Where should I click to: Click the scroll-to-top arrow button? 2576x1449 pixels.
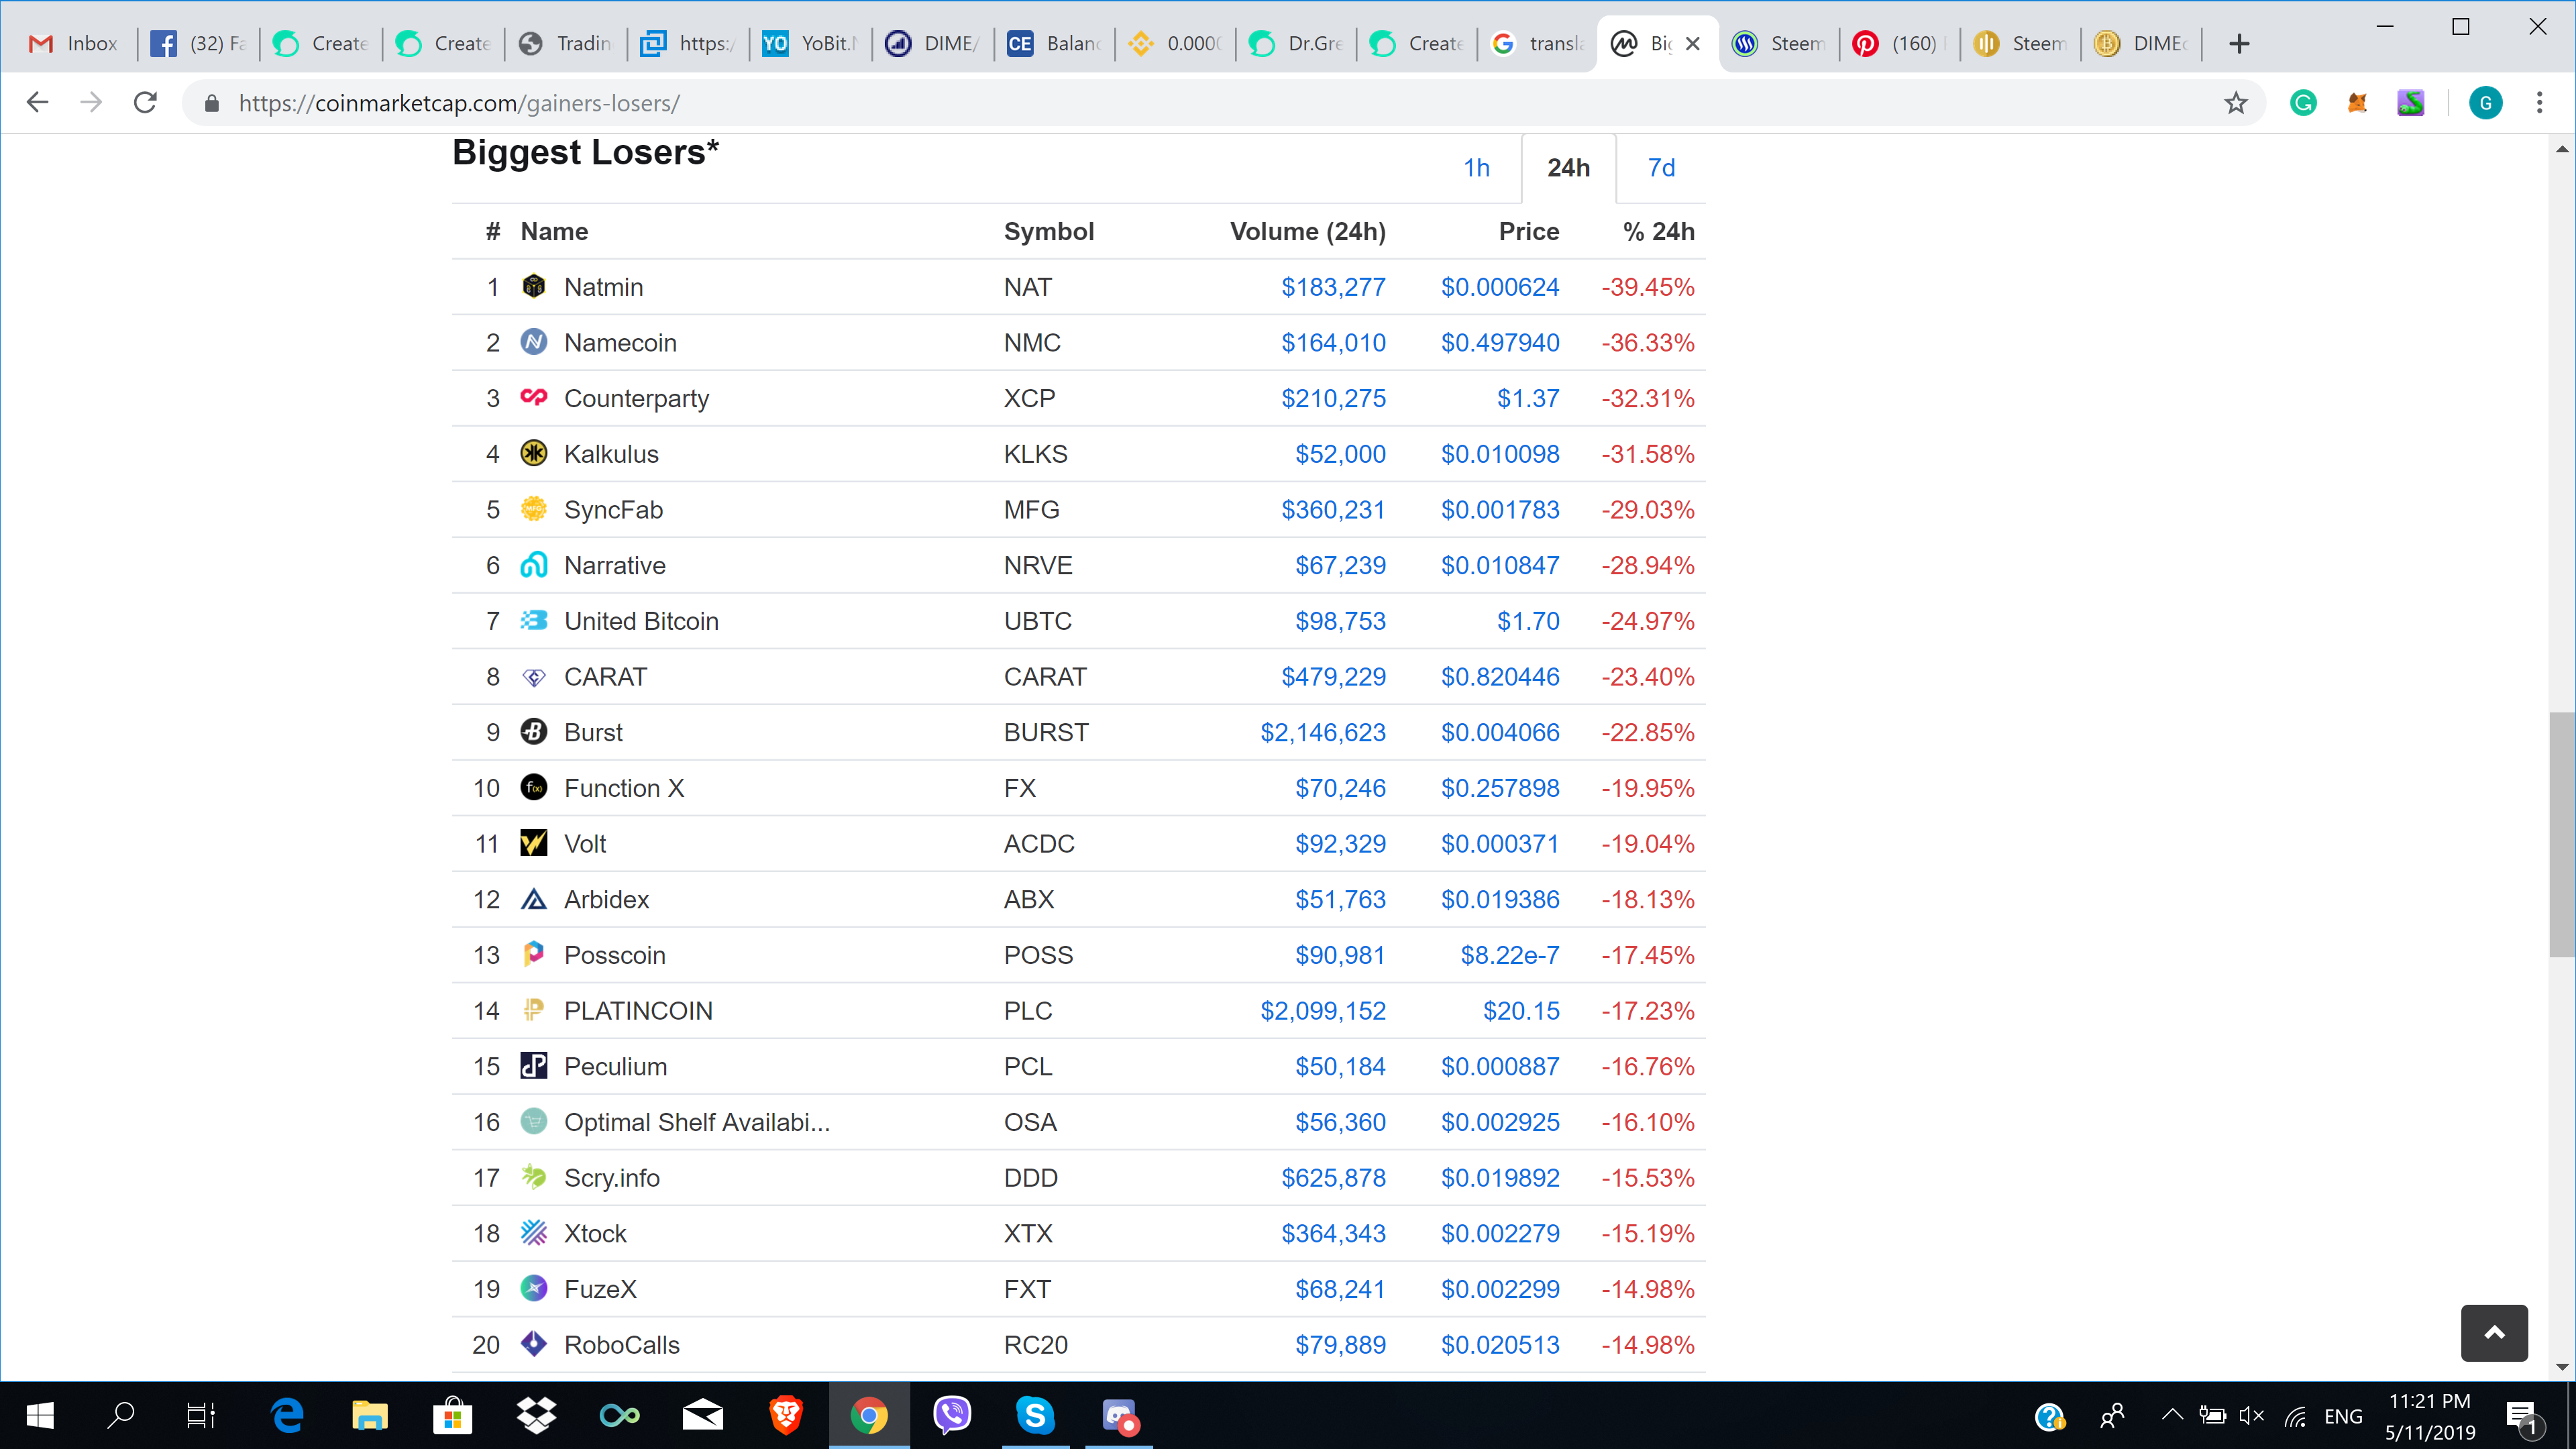(x=2494, y=1332)
